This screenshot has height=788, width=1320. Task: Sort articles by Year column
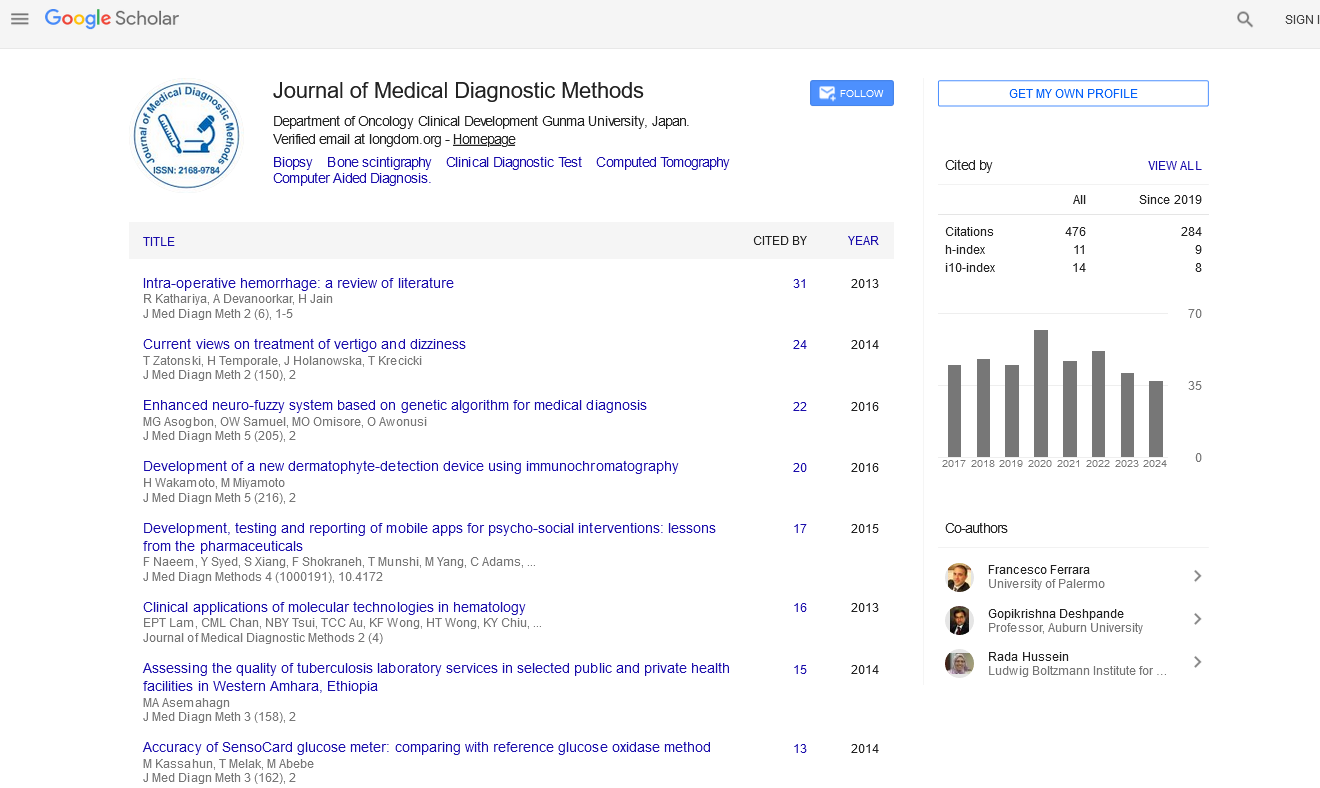(x=862, y=241)
